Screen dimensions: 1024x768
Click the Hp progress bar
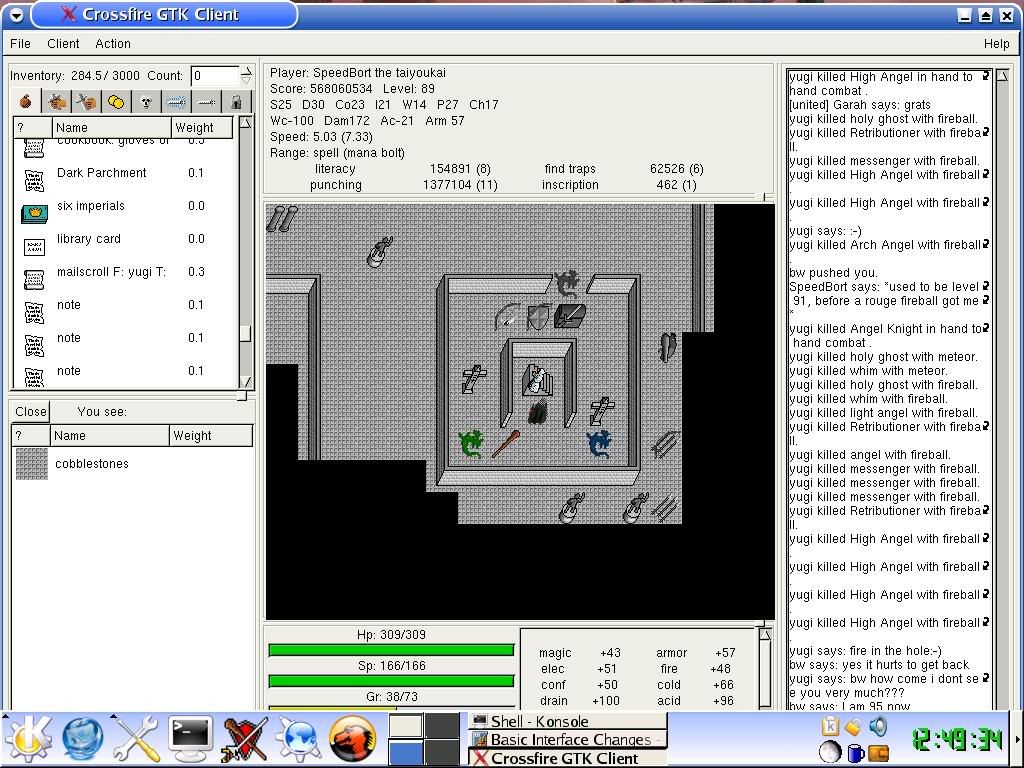(x=391, y=650)
